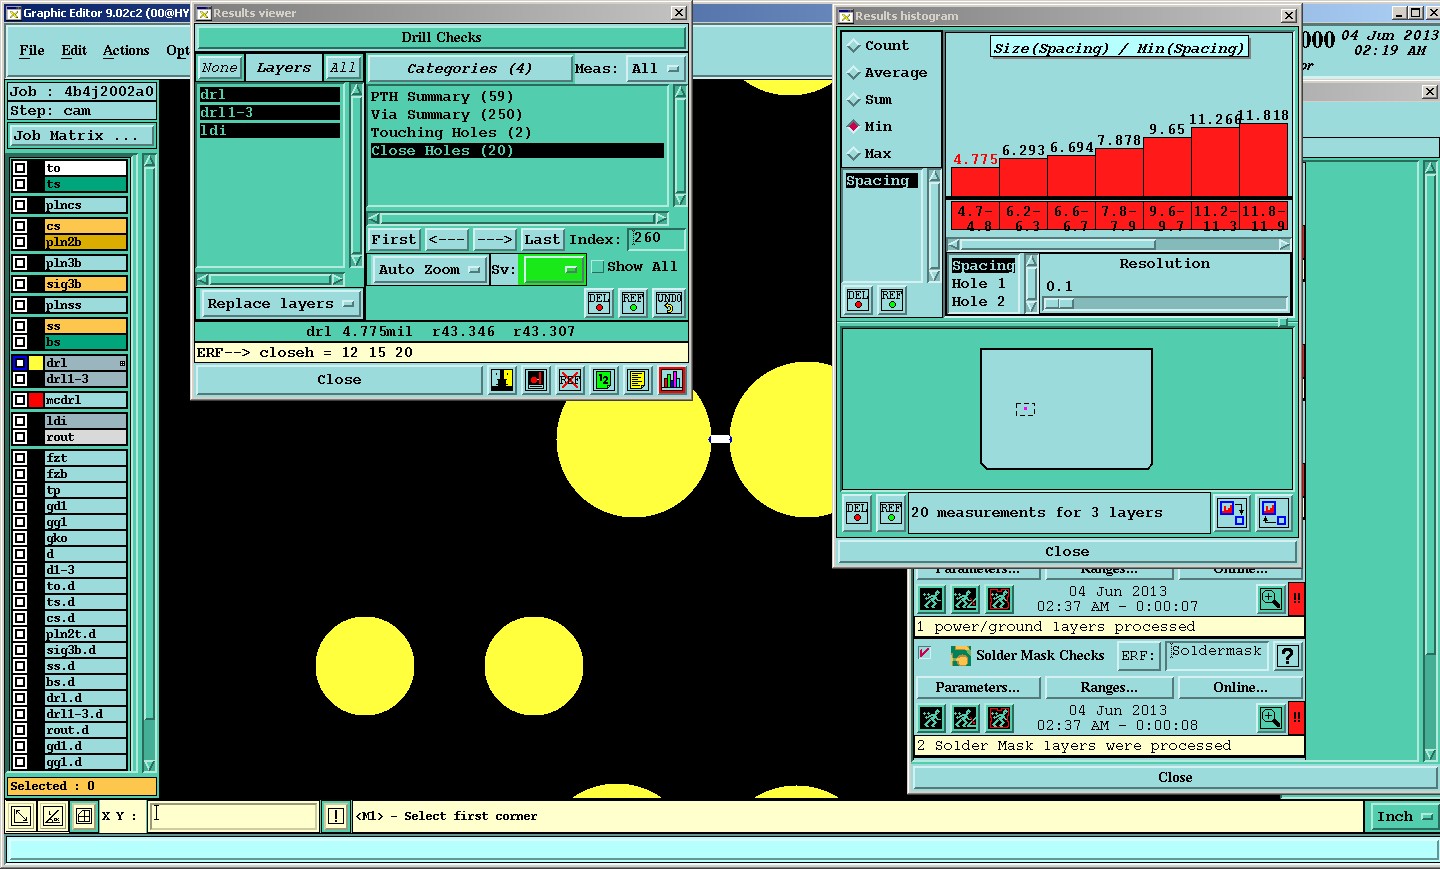
Task: Open the Edit menu
Action: click(74, 51)
